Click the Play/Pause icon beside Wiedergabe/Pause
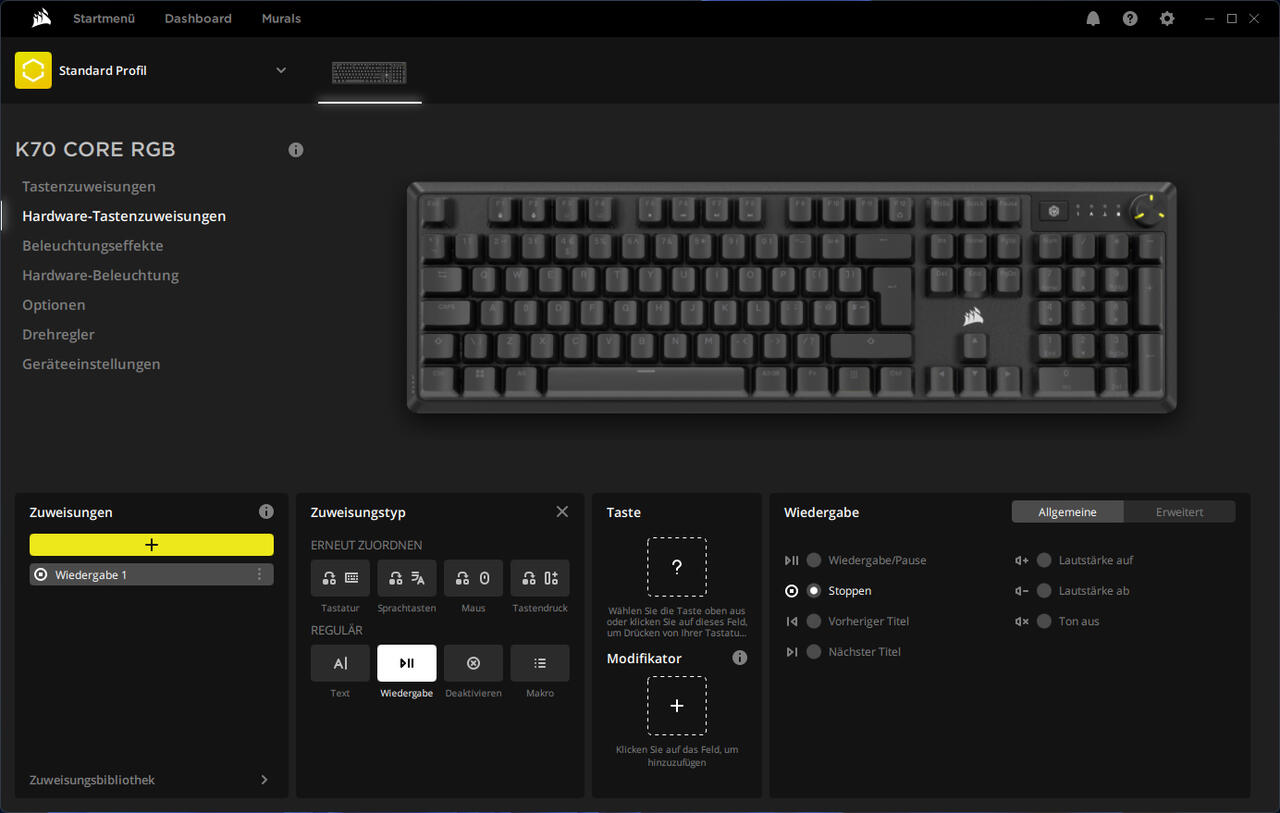The image size is (1280, 813). (x=792, y=560)
